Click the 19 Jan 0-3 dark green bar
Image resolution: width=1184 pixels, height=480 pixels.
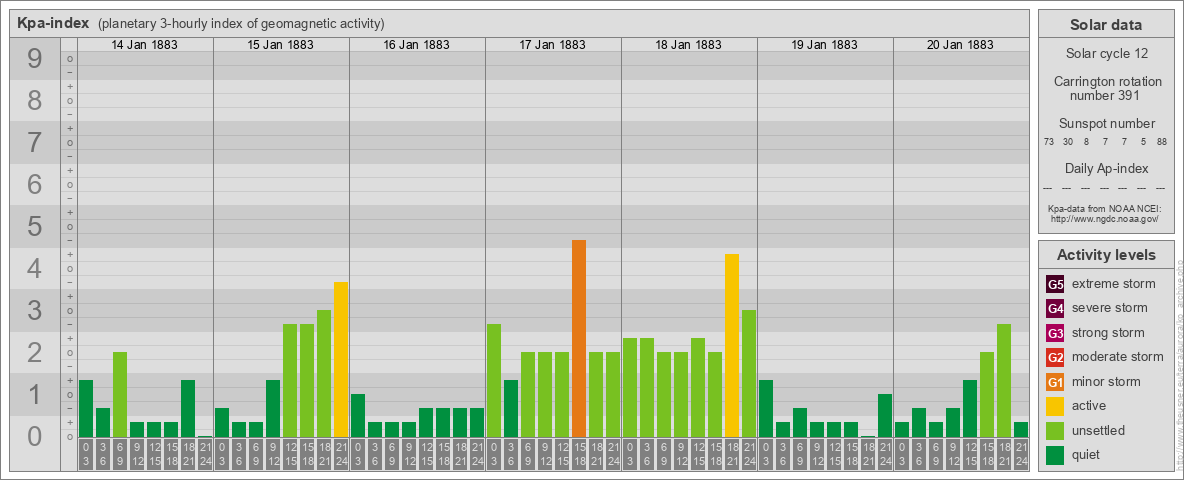coord(766,409)
